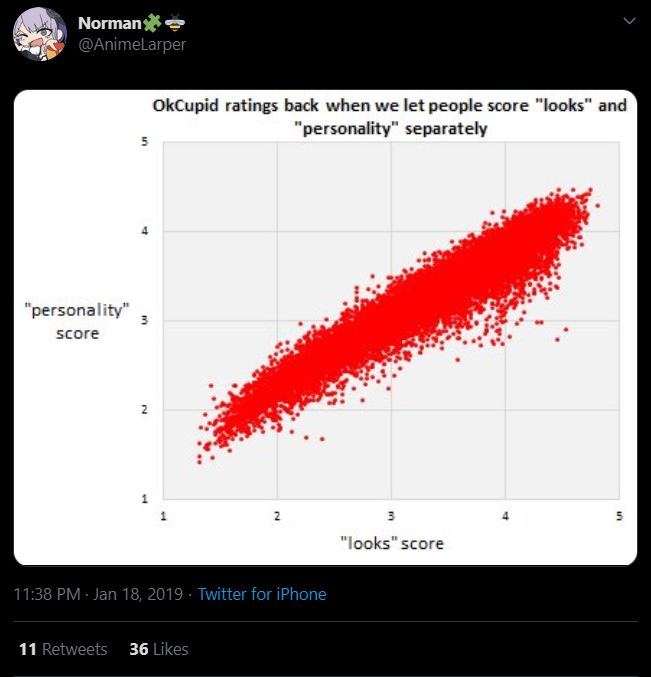Click the @AnimeLarper handle
The width and height of the screenshot is (651, 677).
pyautogui.click(x=131, y=44)
